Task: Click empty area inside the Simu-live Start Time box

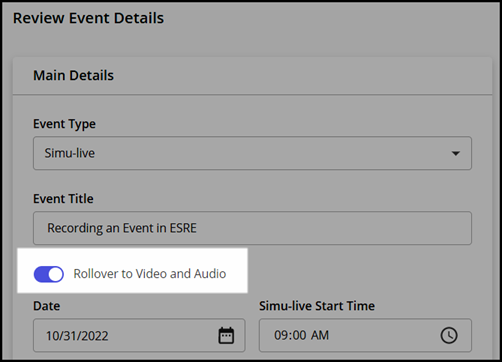Action: [x=383, y=335]
